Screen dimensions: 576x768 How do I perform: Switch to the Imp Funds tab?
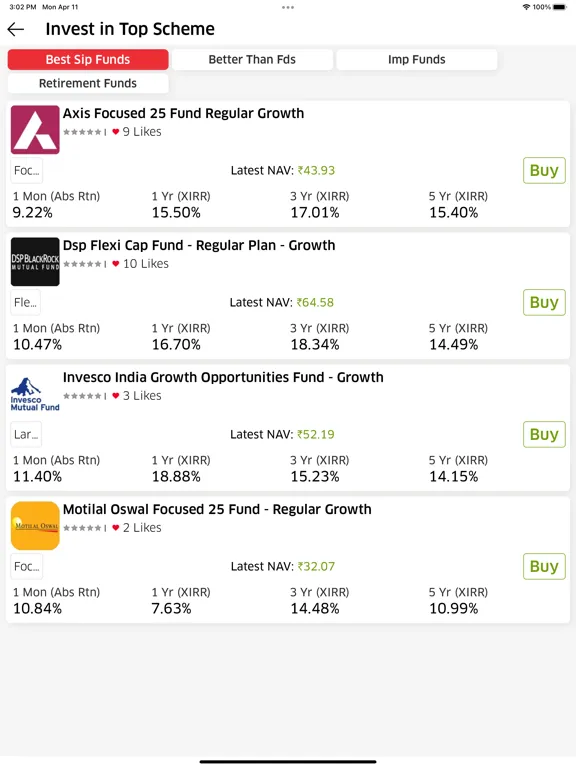[417, 59]
